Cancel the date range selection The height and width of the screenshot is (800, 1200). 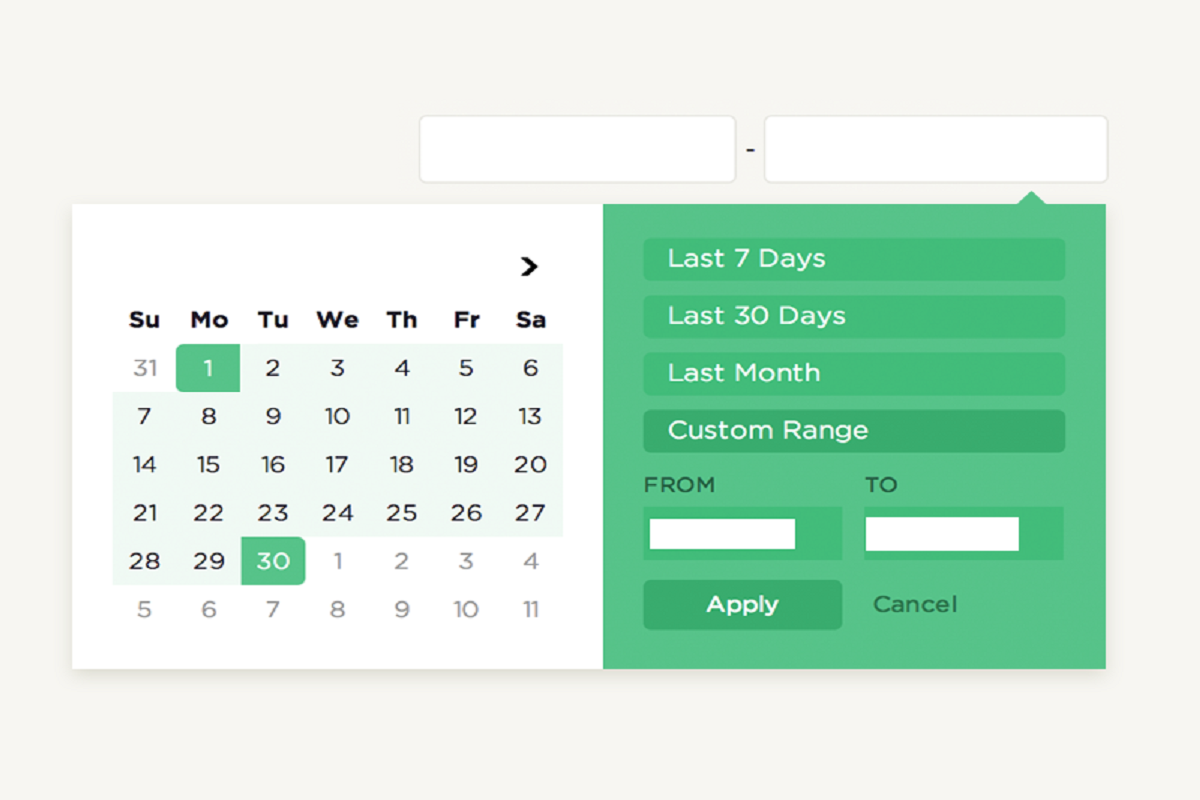tap(915, 604)
